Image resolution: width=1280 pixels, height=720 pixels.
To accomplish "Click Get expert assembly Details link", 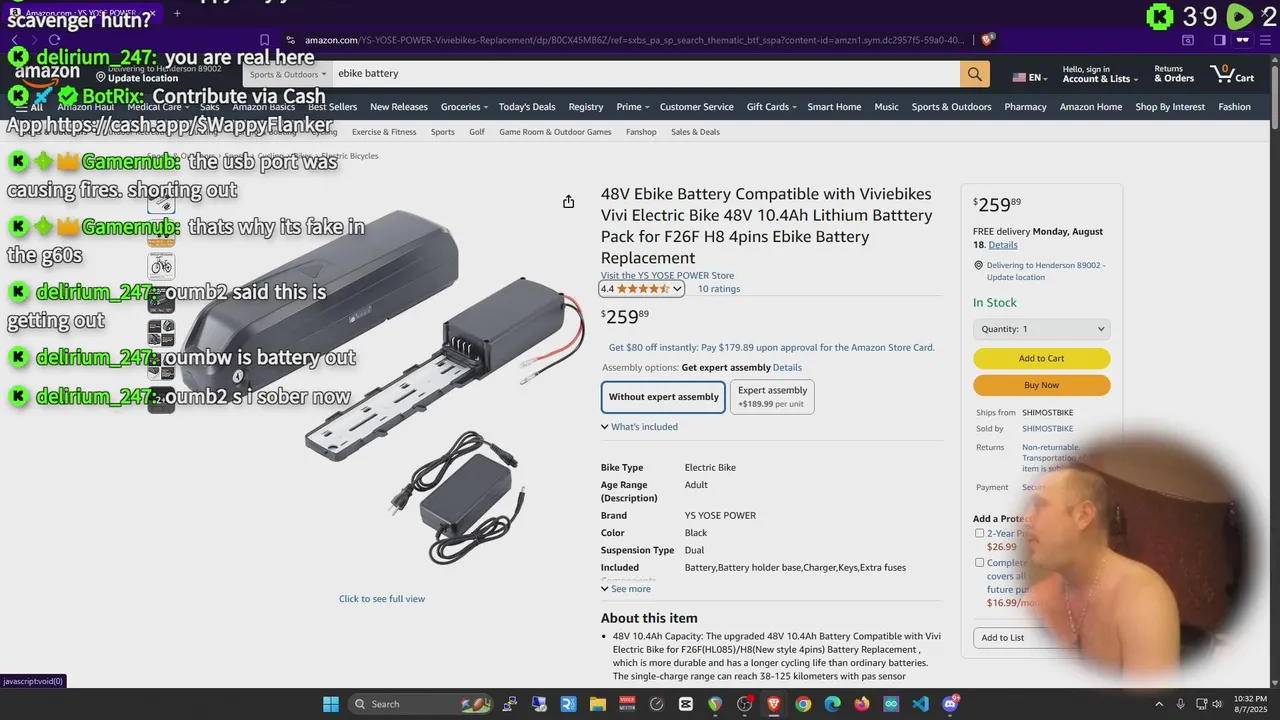I will 787,368.
